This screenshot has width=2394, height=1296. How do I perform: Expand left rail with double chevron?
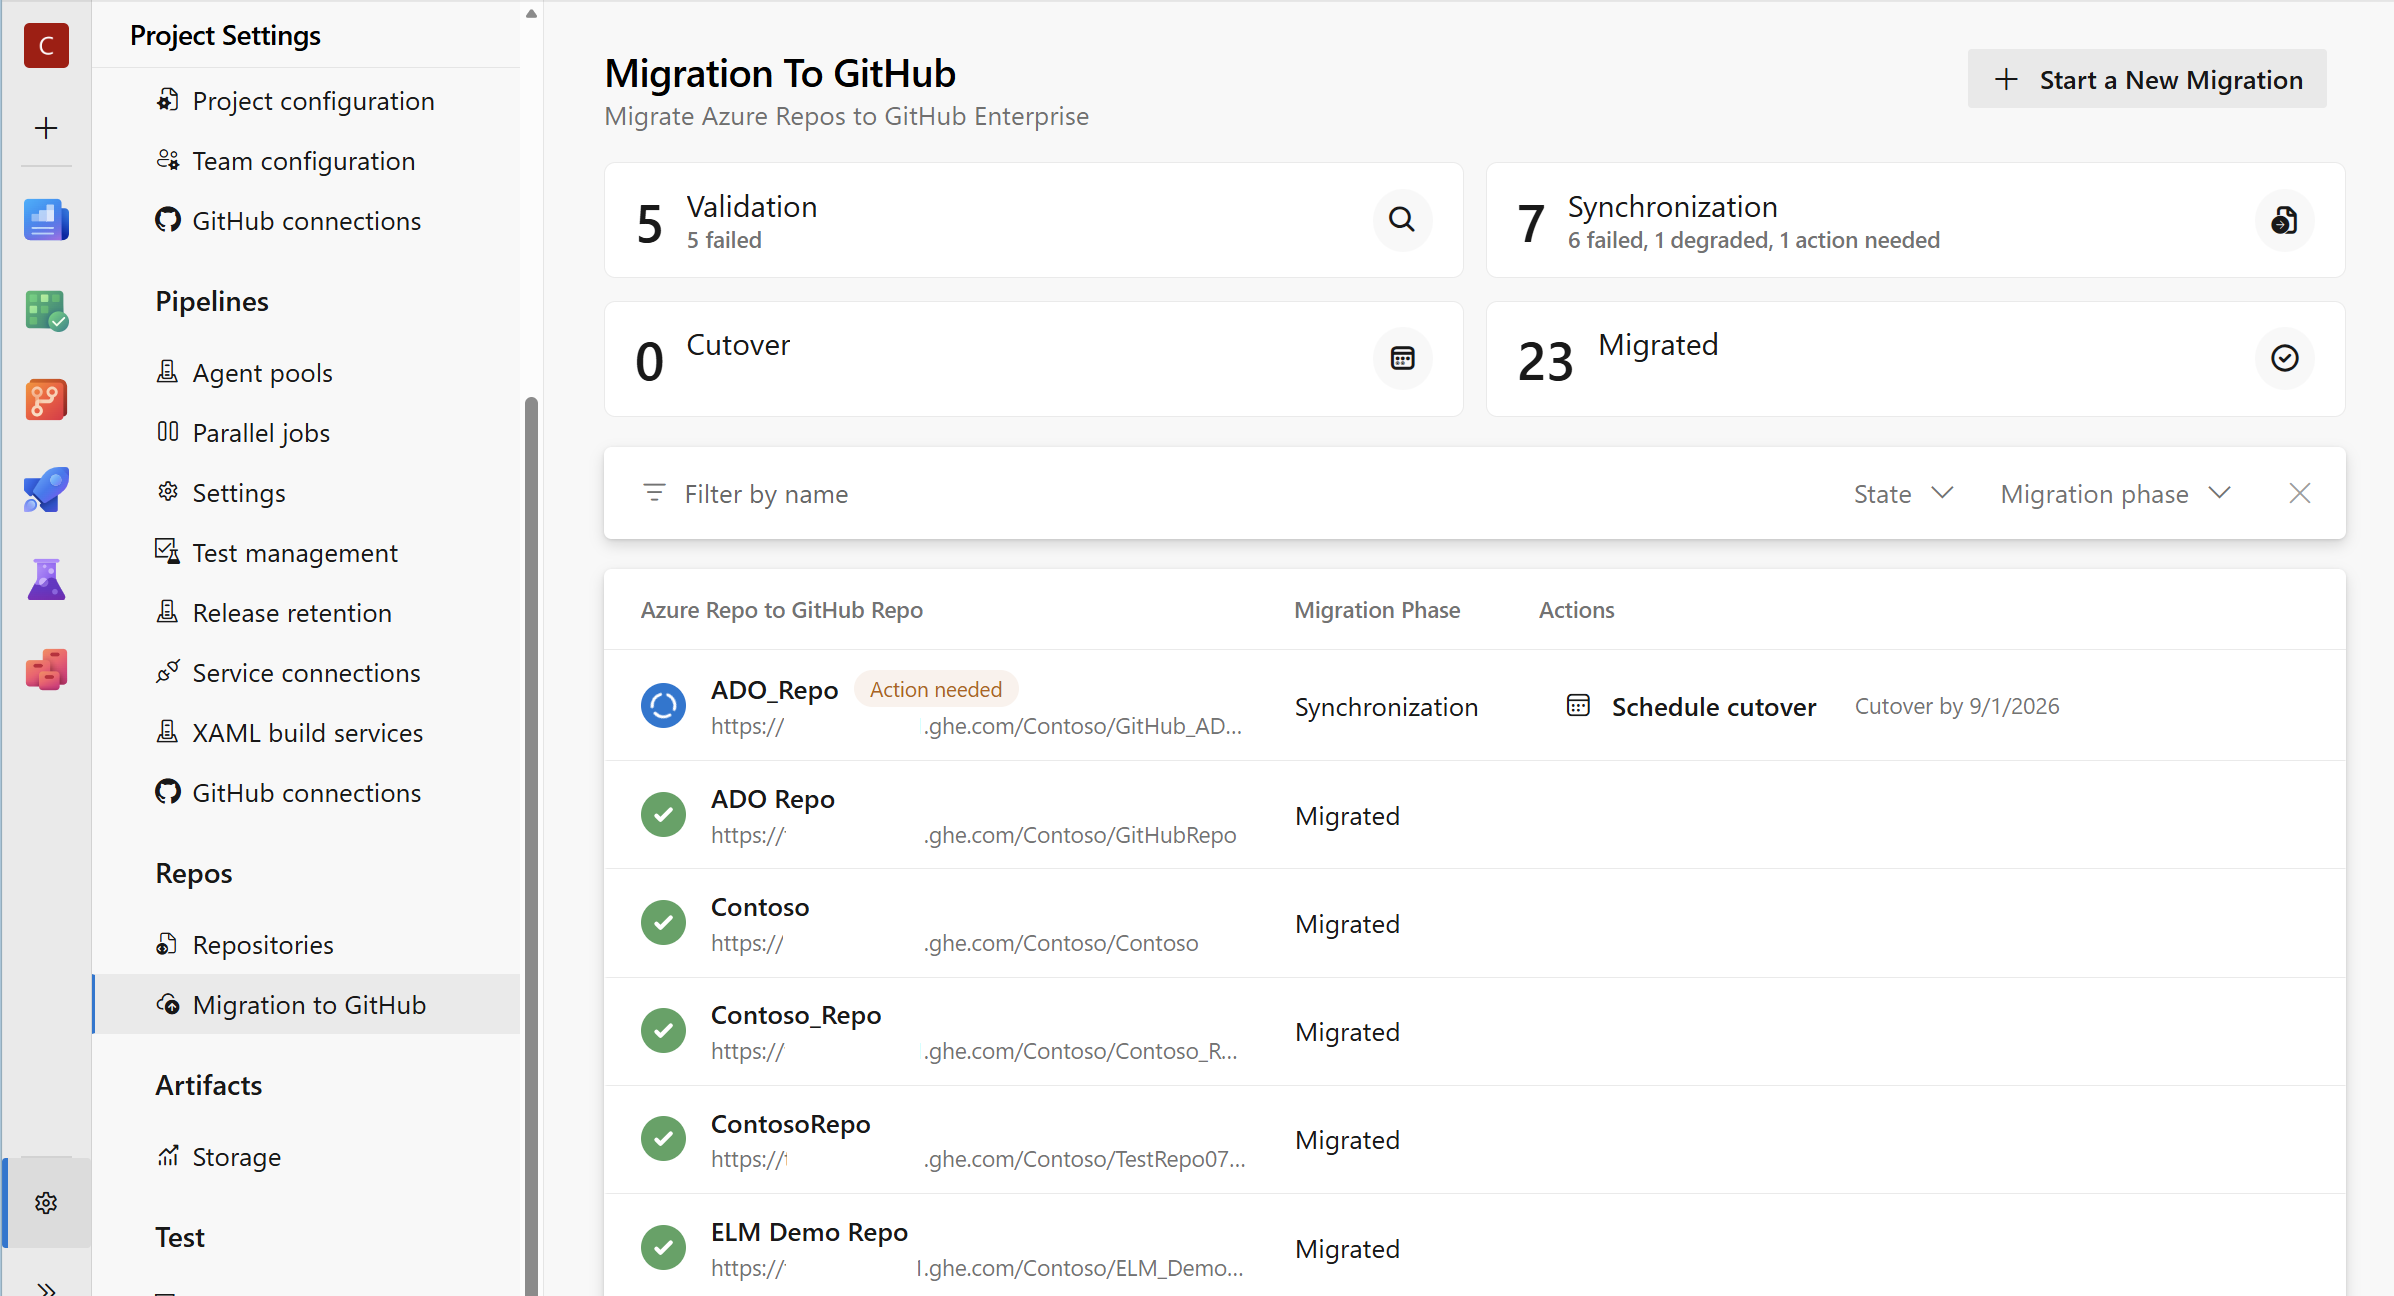[x=46, y=1288]
